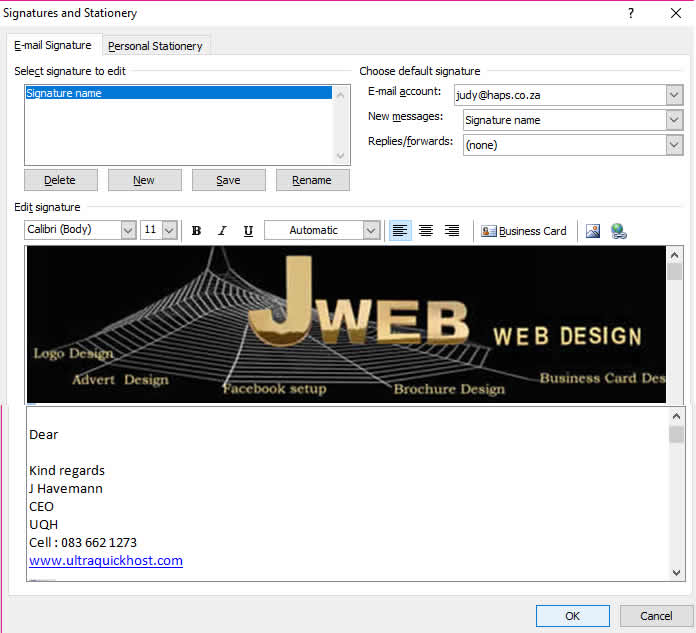This screenshot has height=633, width=696.
Task: Toggle underline formatting in signature editor
Action: click(x=248, y=230)
